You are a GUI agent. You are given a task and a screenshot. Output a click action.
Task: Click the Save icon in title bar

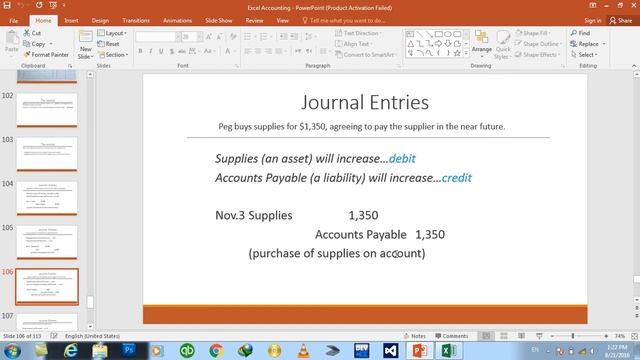pyautogui.click(x=7, y=5)
